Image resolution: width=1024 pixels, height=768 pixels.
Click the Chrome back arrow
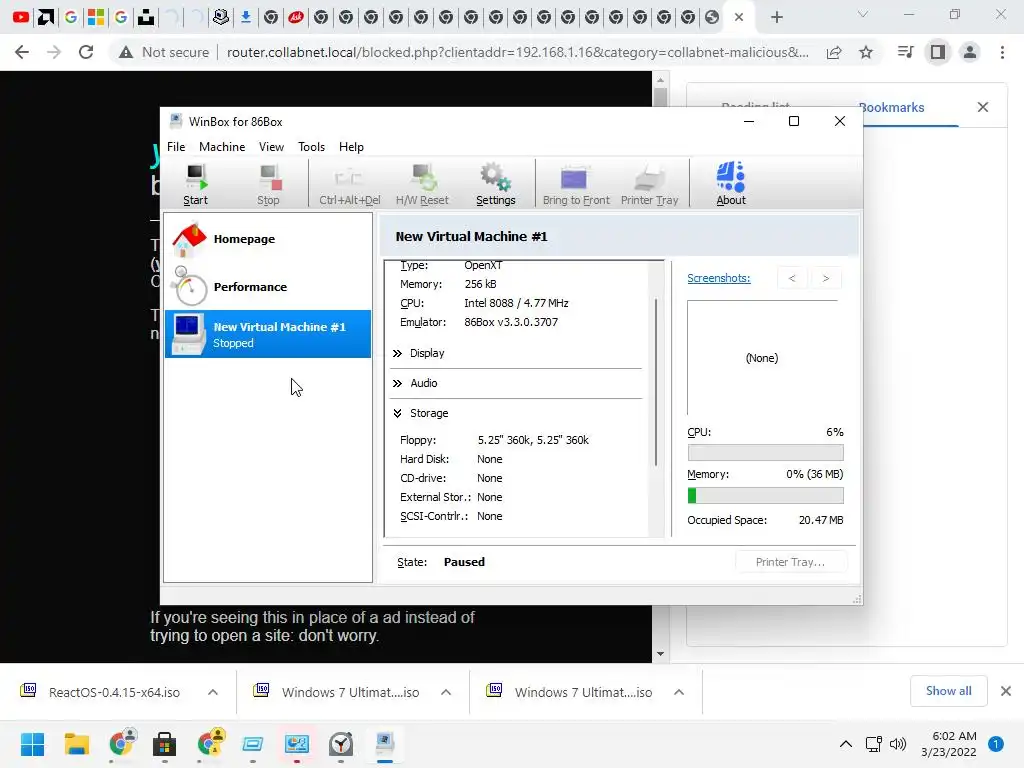[22, 52]
